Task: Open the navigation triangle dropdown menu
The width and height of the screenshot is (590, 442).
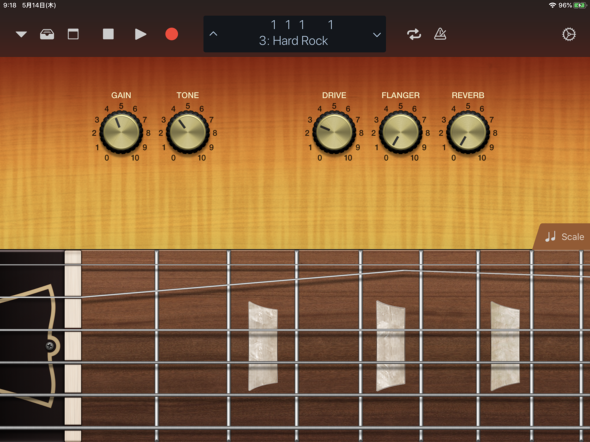Action: pos(21,35)
